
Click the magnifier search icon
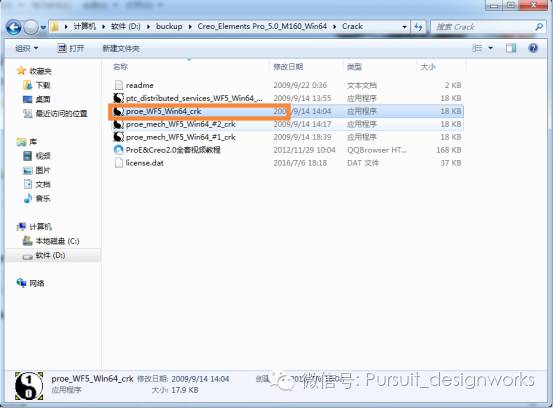539,26
